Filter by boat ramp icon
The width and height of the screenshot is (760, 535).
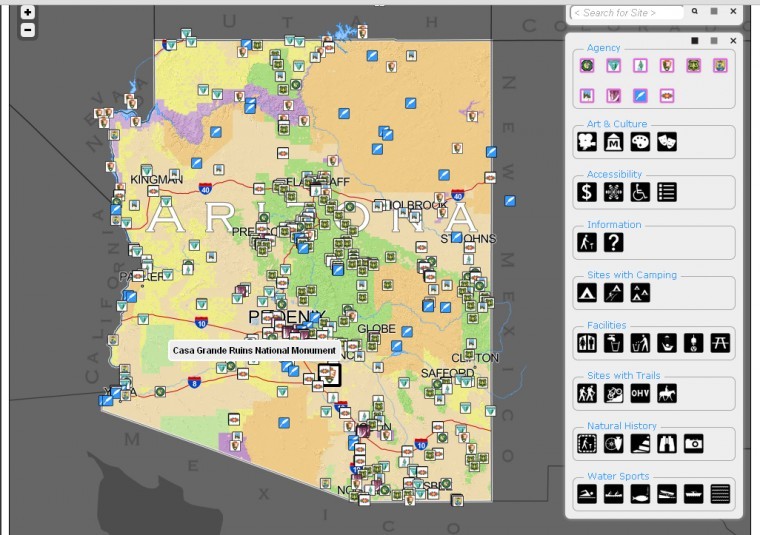click(667, 494)
